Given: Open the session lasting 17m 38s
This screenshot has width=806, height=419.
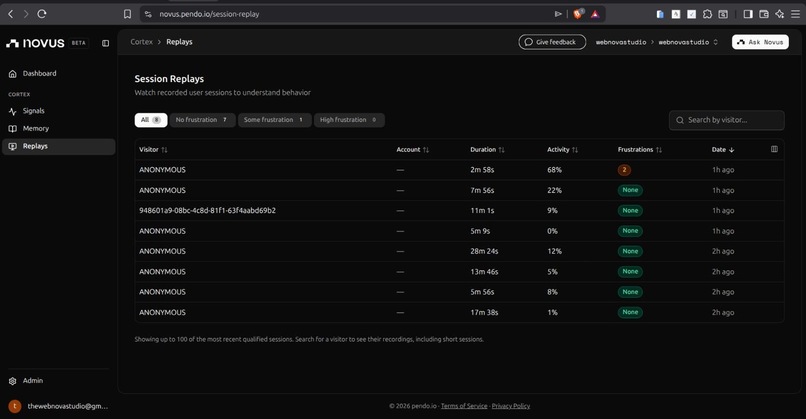Looking at the screenshot, I should [x=459, y=312].
